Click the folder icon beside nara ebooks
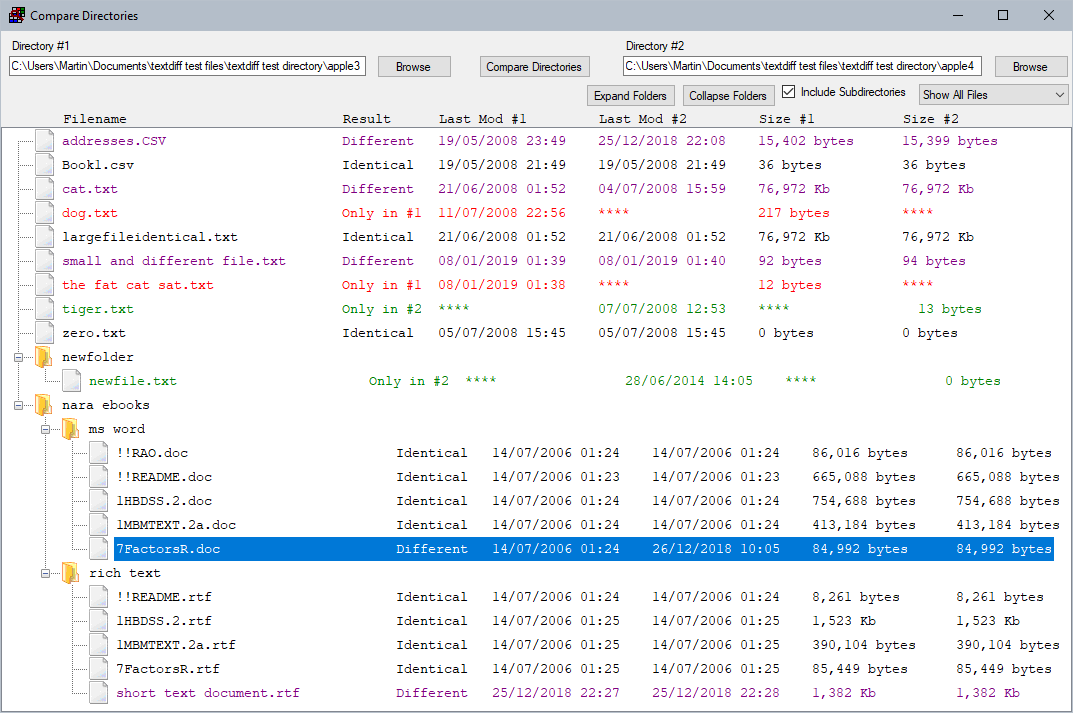This screenshot has height=713, width=1073. (x=44, y=404)
